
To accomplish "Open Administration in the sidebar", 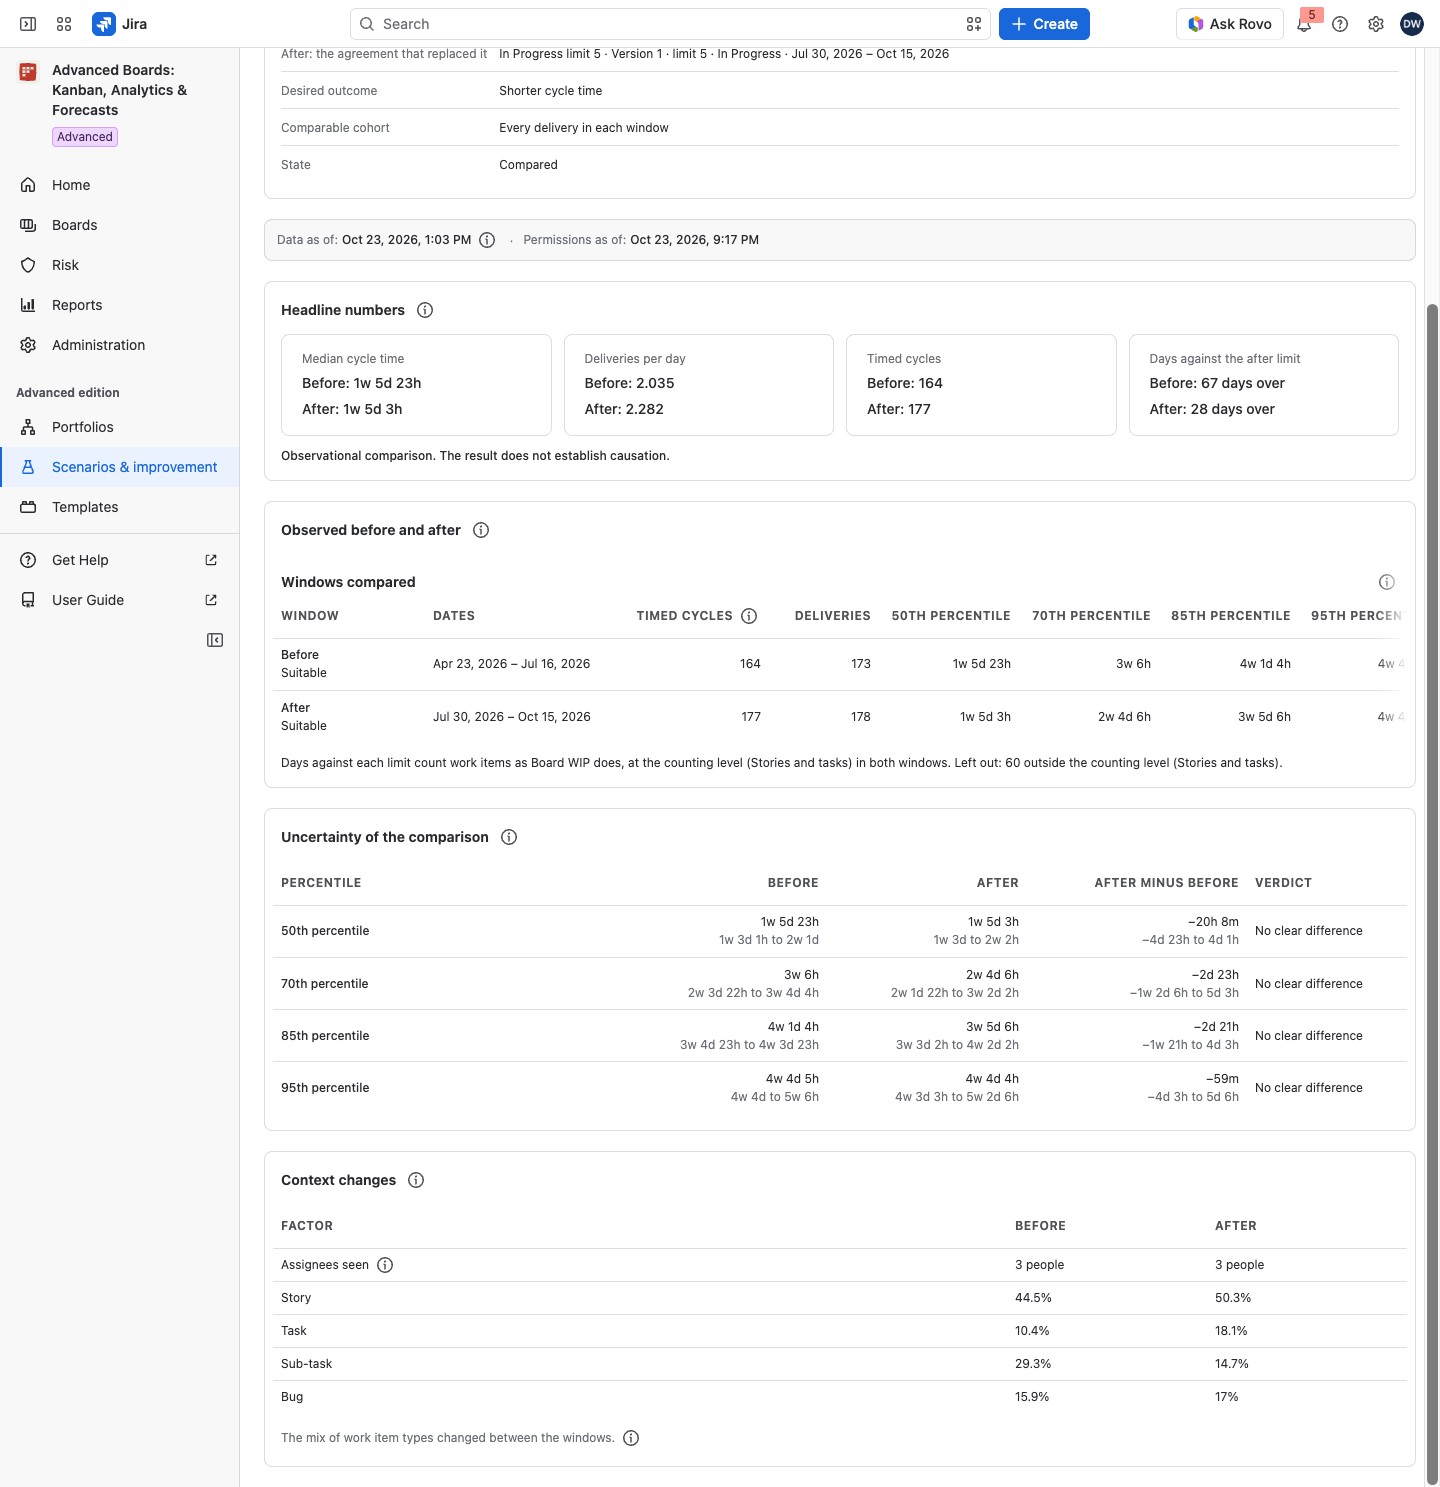I will [120, 345].
